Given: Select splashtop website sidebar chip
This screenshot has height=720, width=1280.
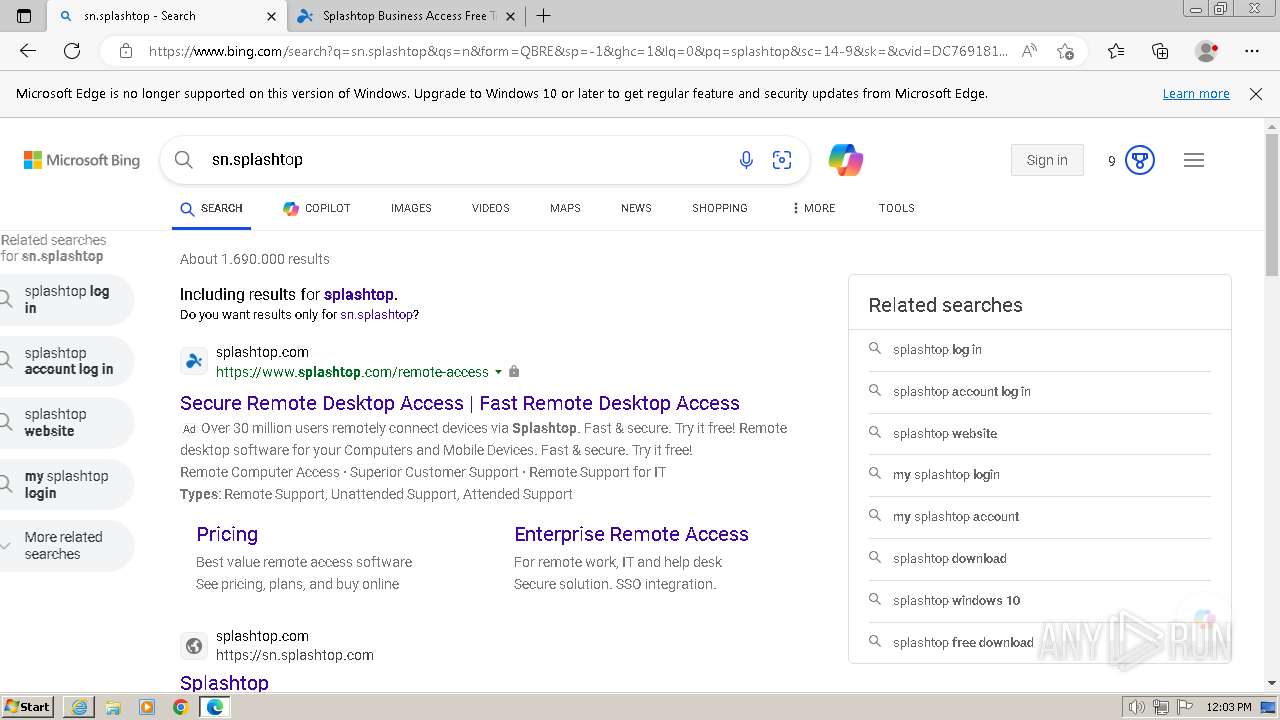Looking at the screenshot, I should [67, 422].
